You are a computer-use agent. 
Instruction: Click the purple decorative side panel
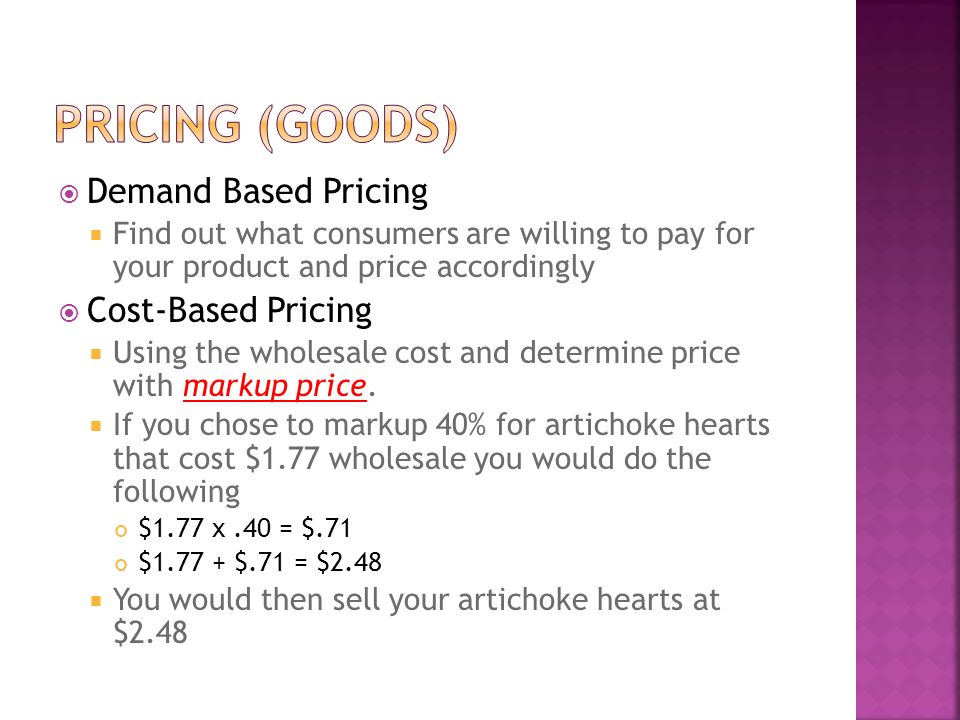coord(907,360)
